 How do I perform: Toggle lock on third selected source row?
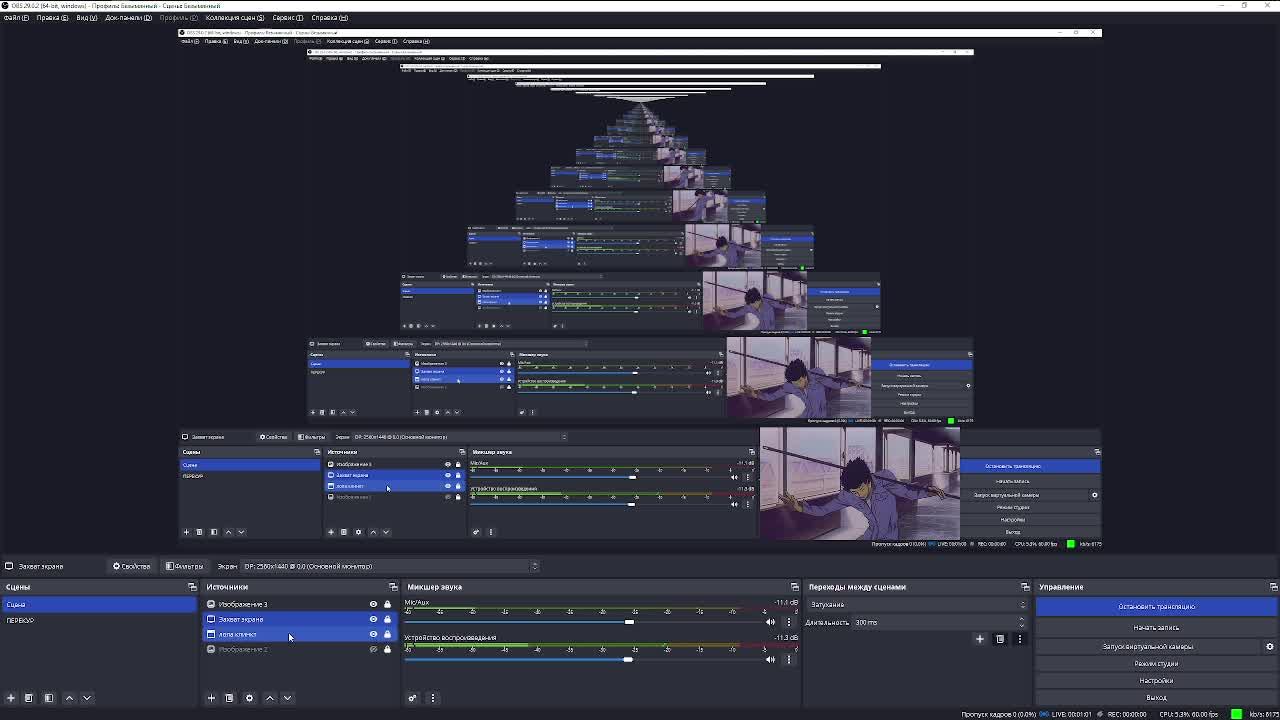click(x=387, y=634)
